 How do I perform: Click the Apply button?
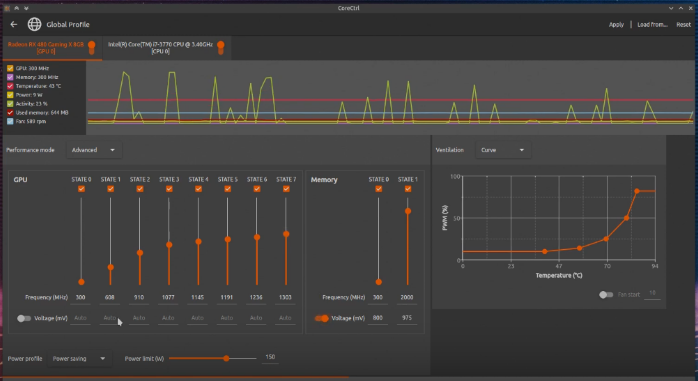[x=616, y=24]
